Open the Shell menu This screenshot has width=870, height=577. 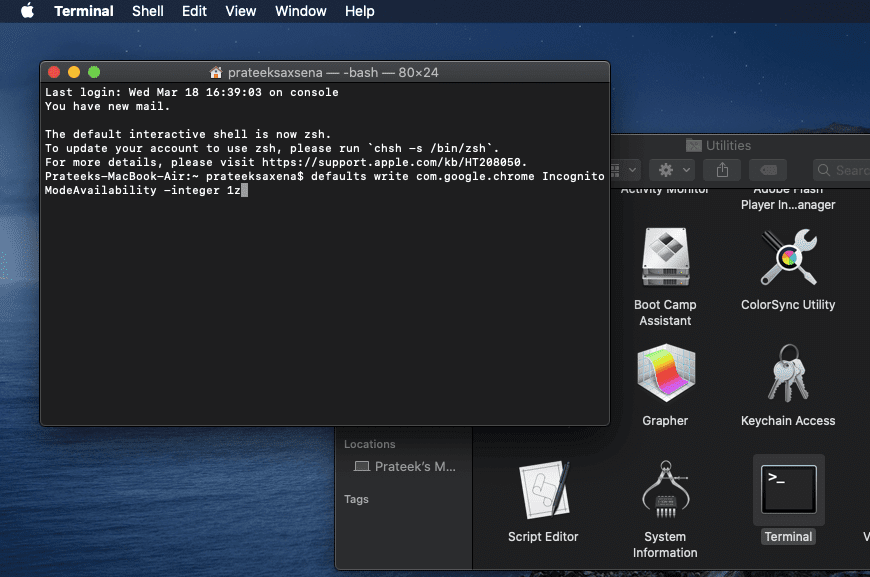147,11
